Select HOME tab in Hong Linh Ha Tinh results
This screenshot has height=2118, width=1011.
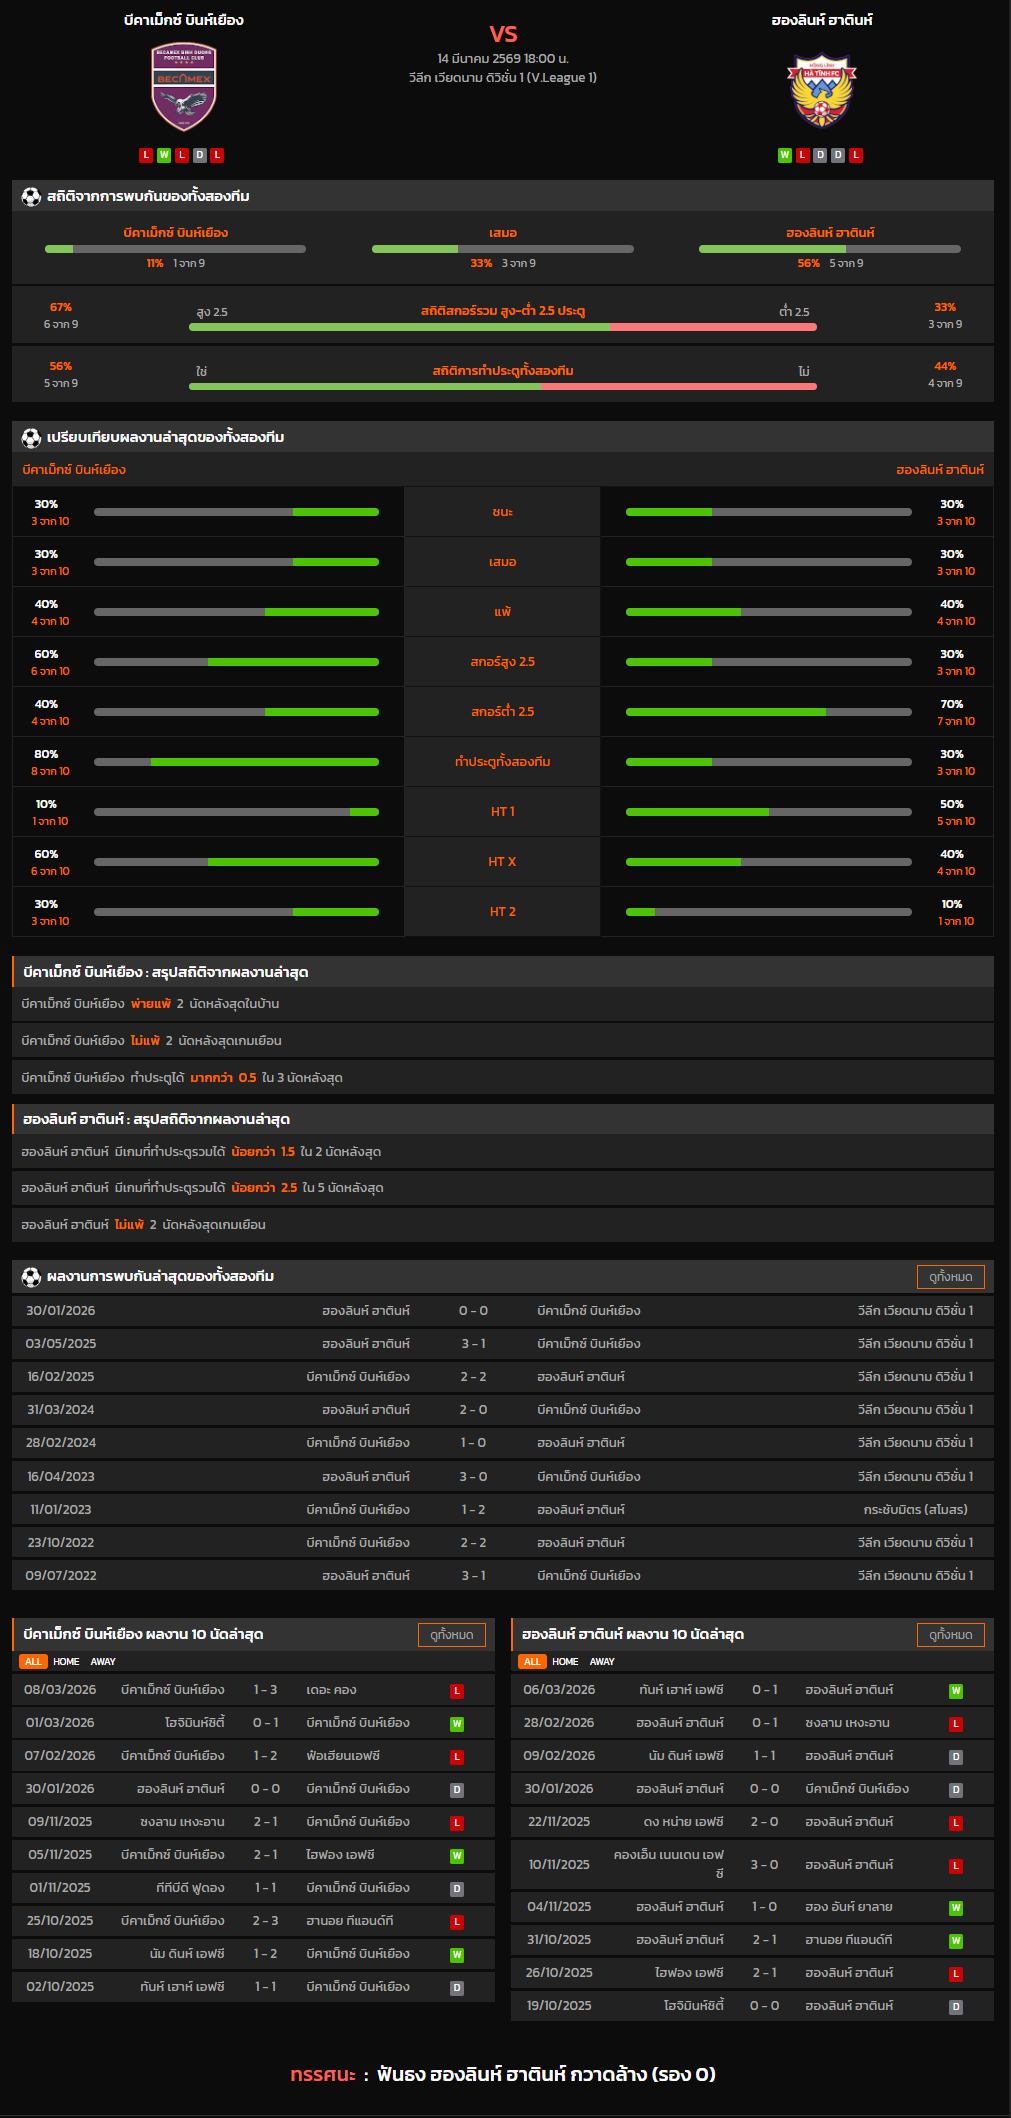(565, 1662)
